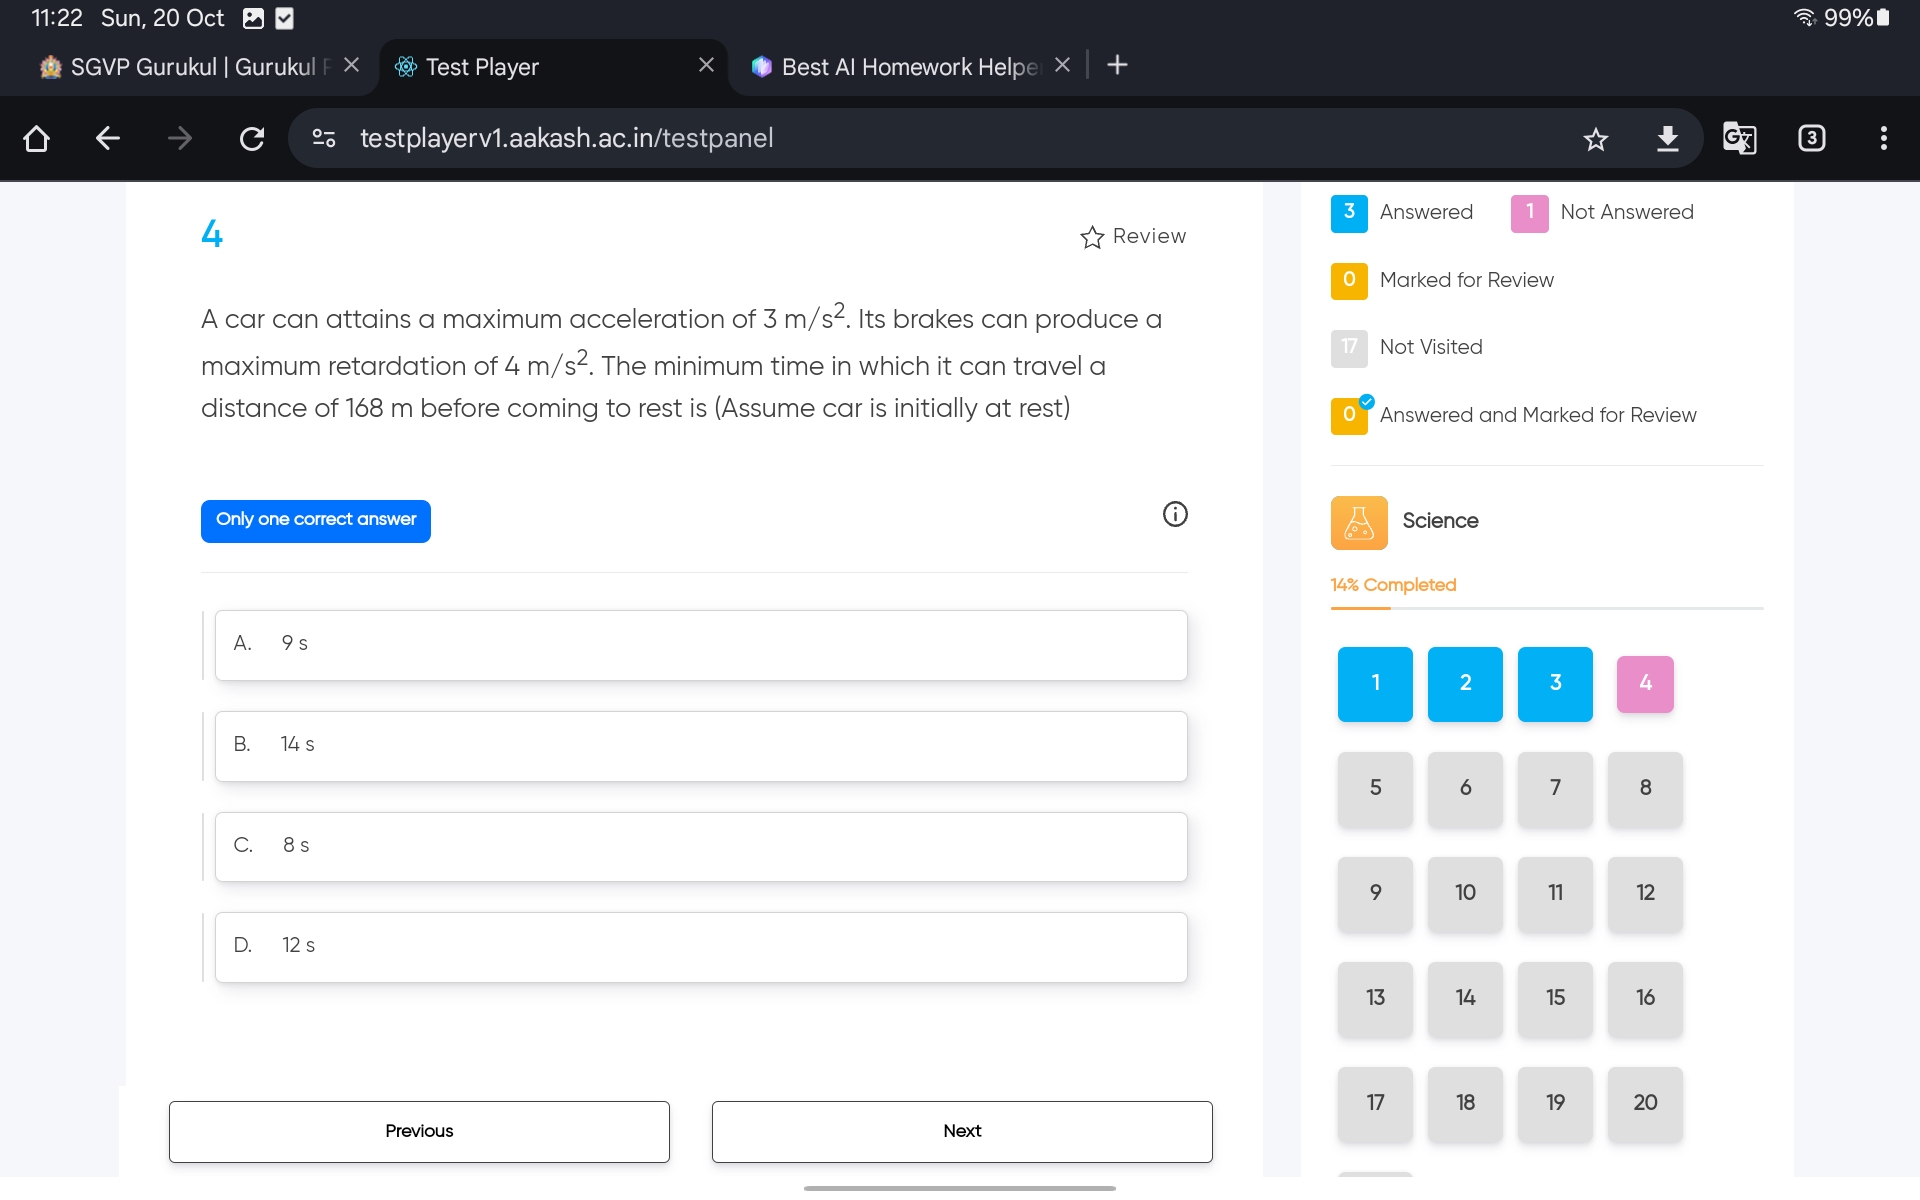Jump to question 6 in palette
Viewport: 1920px width, 1200px height.
[x=1465, y=789]
